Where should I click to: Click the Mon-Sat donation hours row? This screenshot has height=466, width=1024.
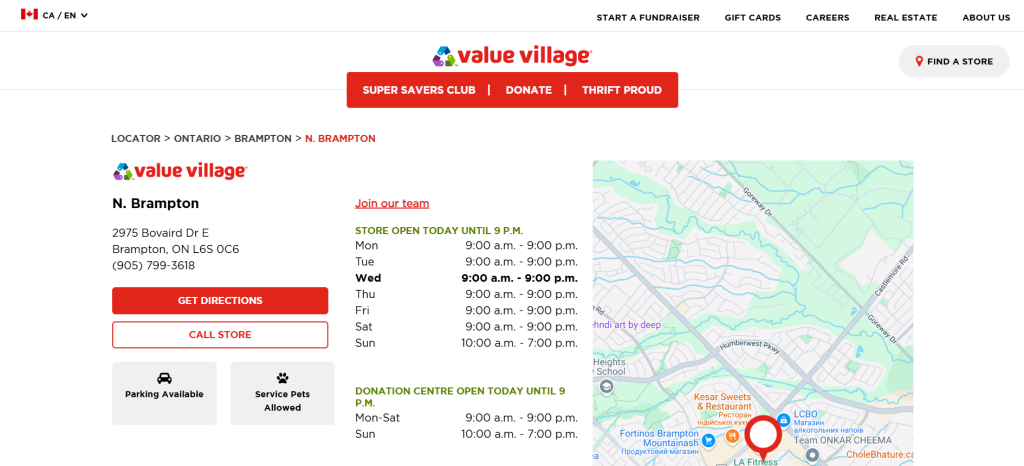click(466, 418)
